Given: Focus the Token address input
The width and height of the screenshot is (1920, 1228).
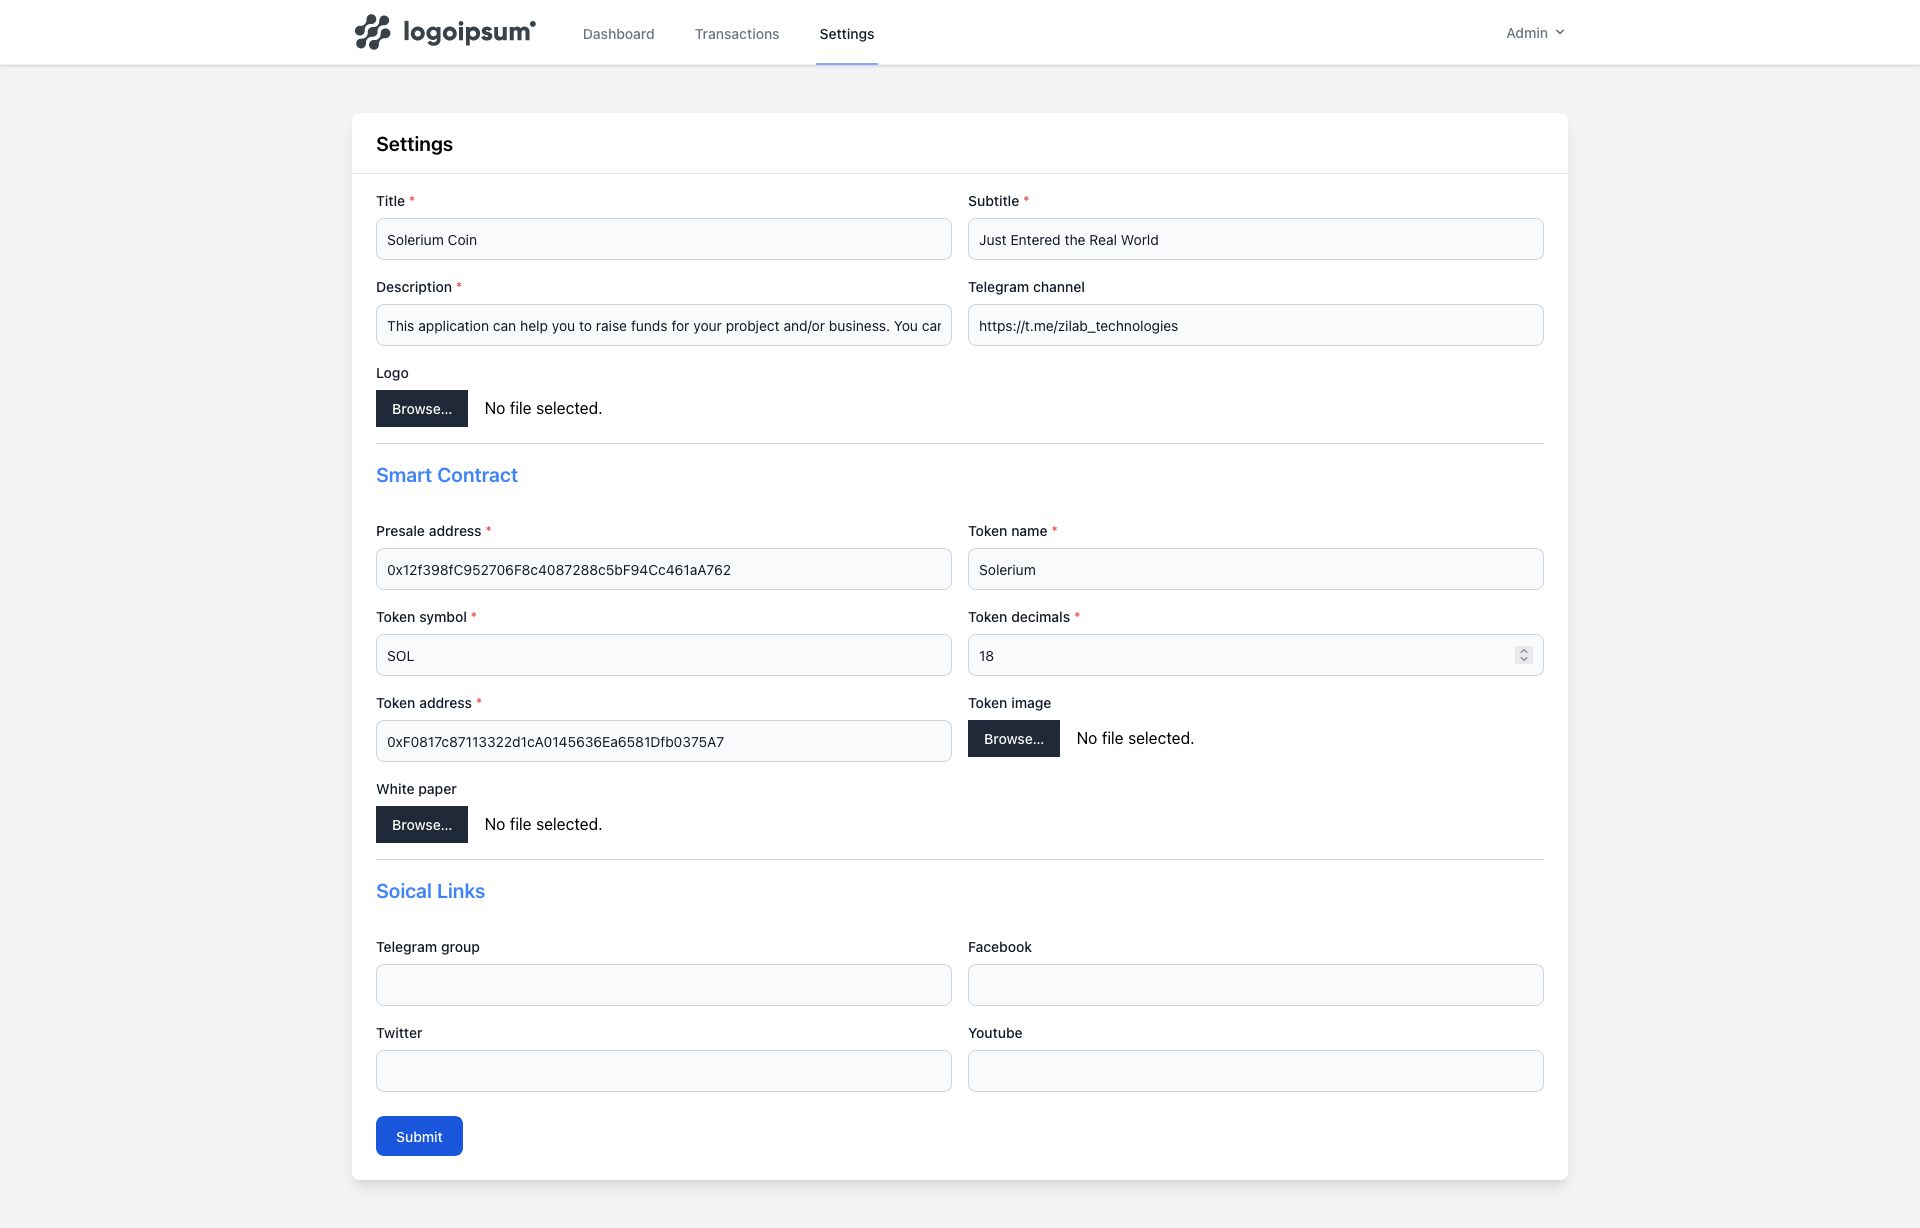Looking at the screenshot, I should coord(663,742).
